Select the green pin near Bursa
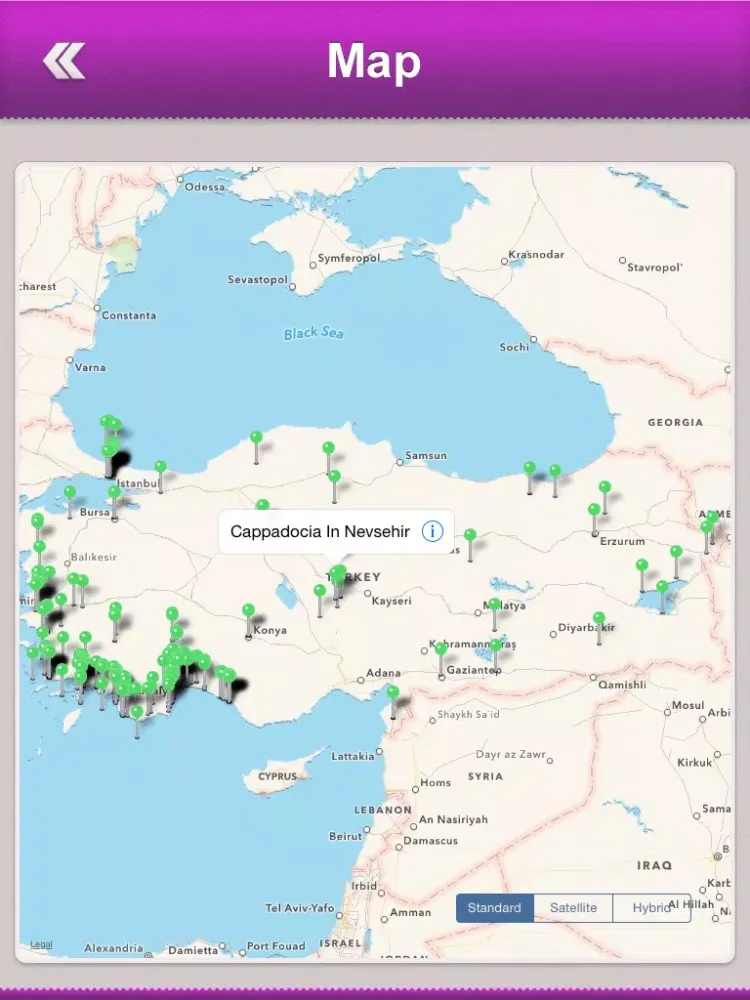Viewport: 750px width, 1000px height. tap(114, 492)
